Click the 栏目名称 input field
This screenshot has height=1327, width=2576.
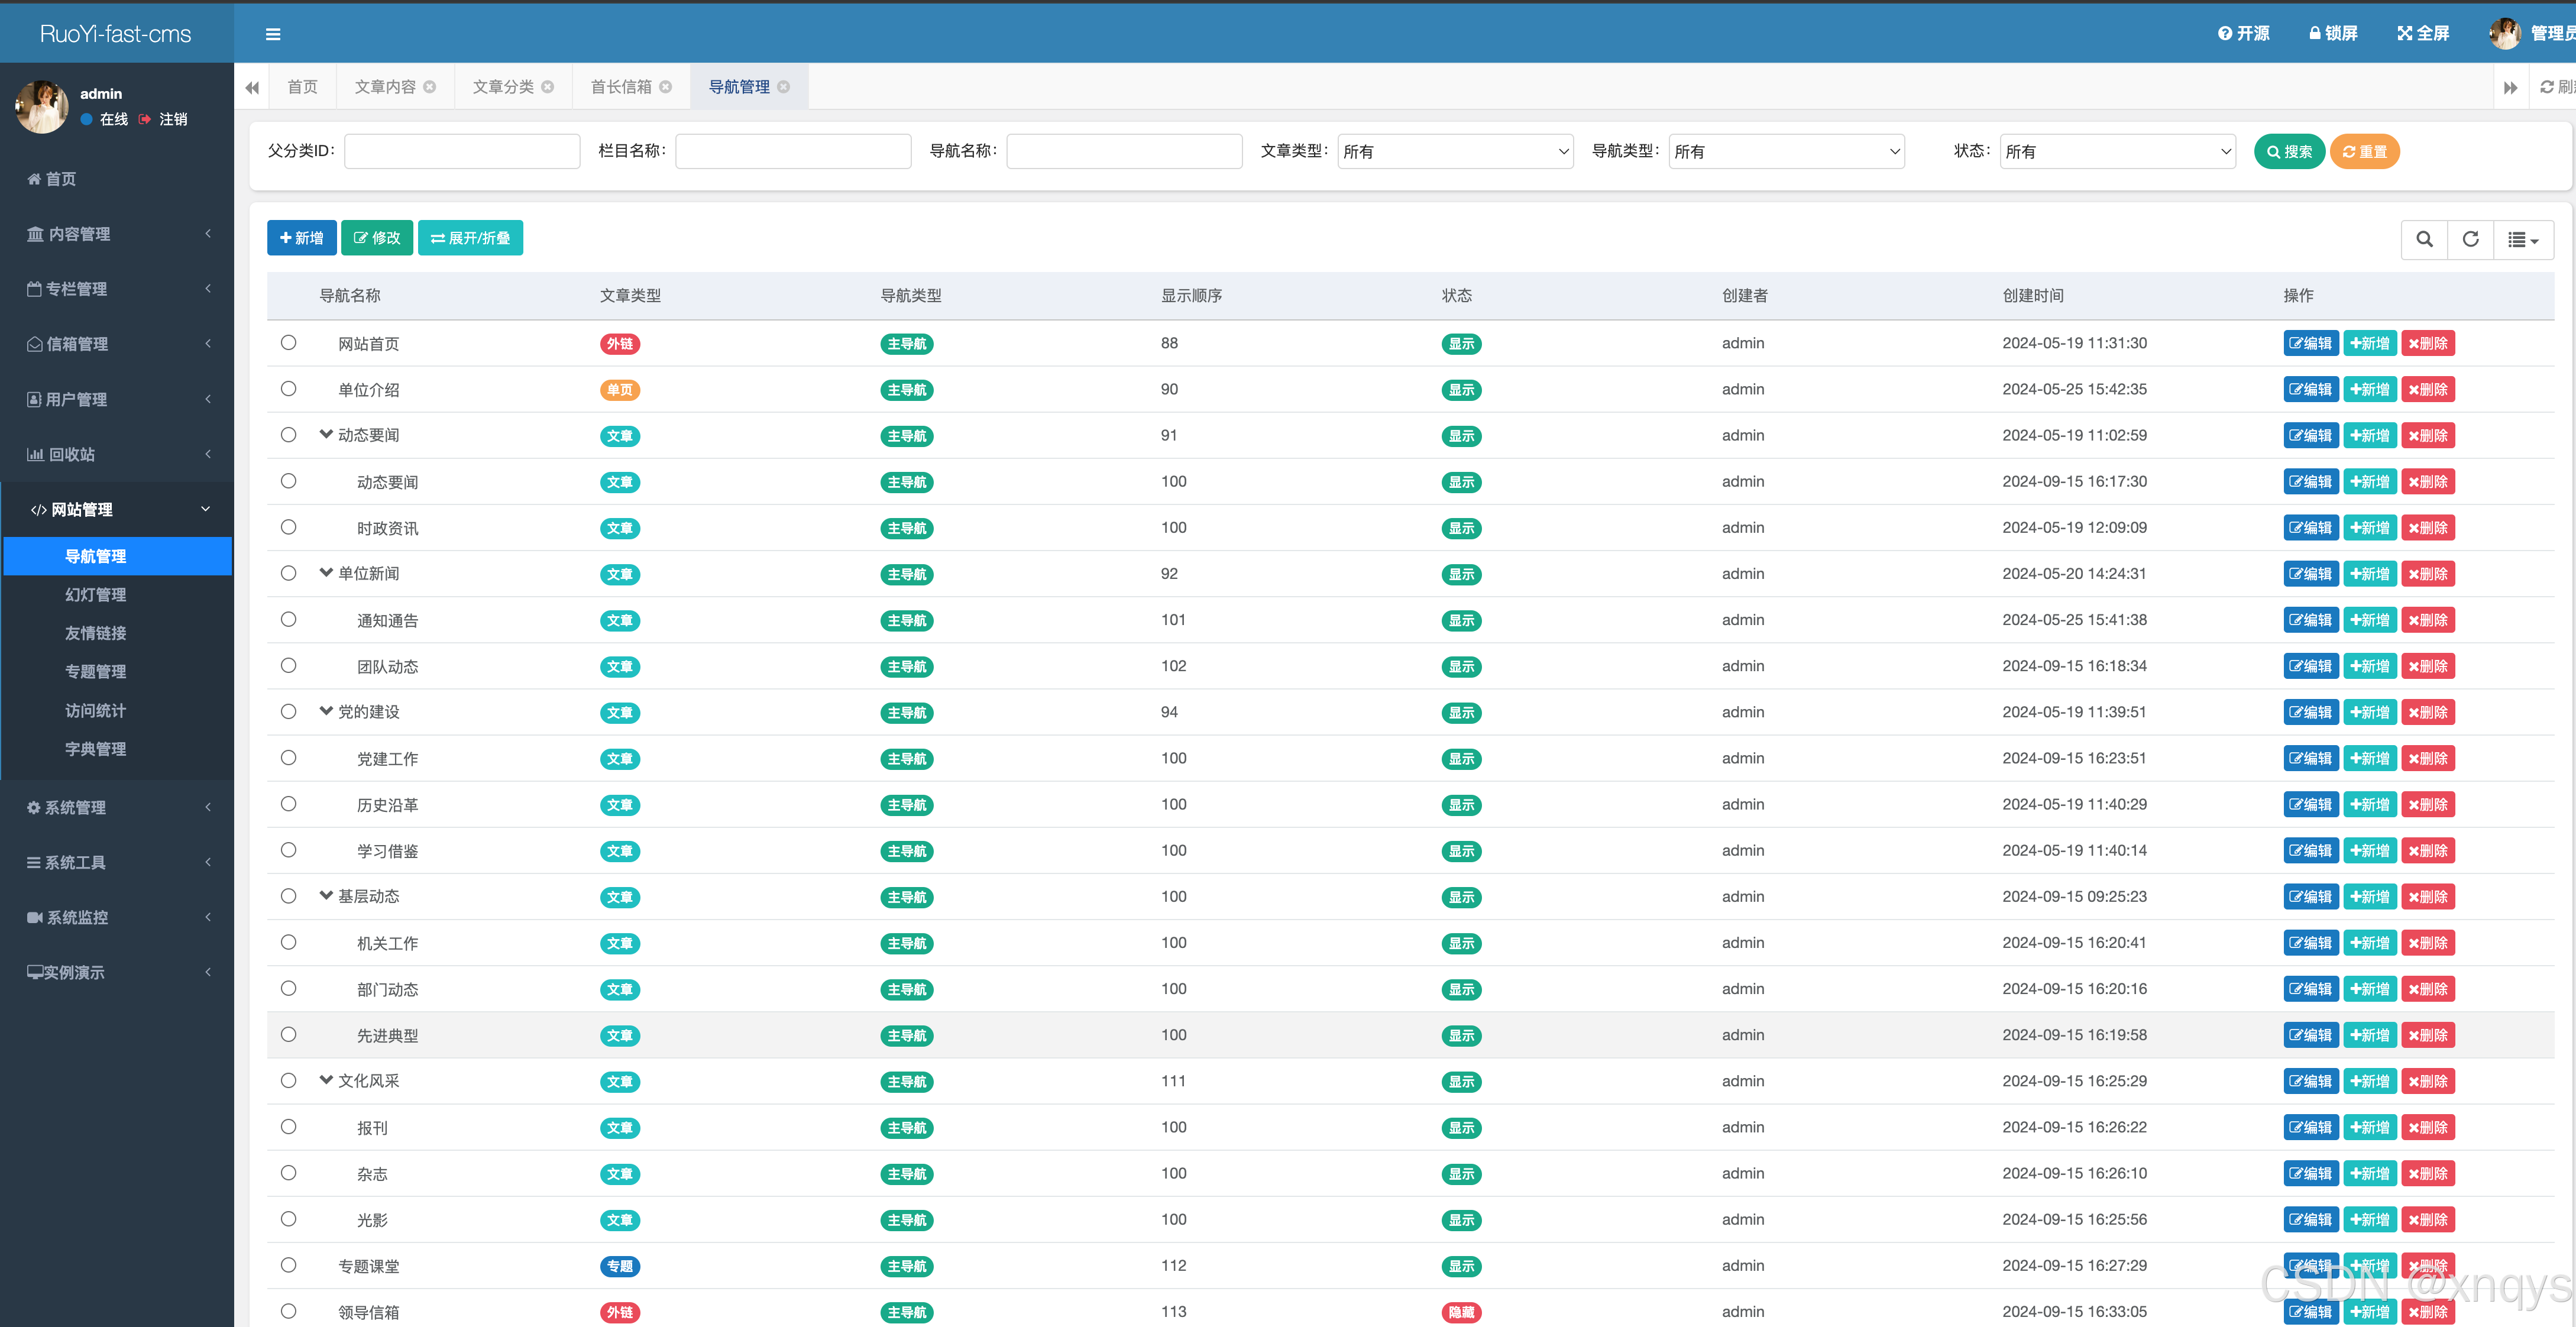793,151
